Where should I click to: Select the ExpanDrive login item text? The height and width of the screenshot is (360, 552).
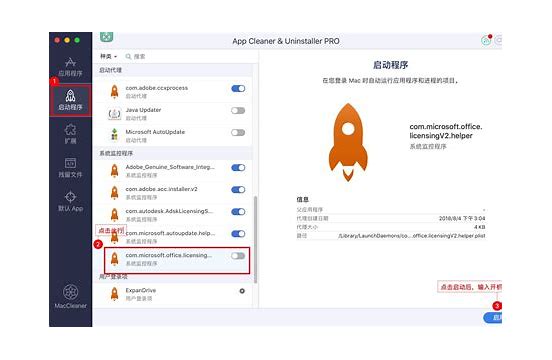[x=140, y=290]
